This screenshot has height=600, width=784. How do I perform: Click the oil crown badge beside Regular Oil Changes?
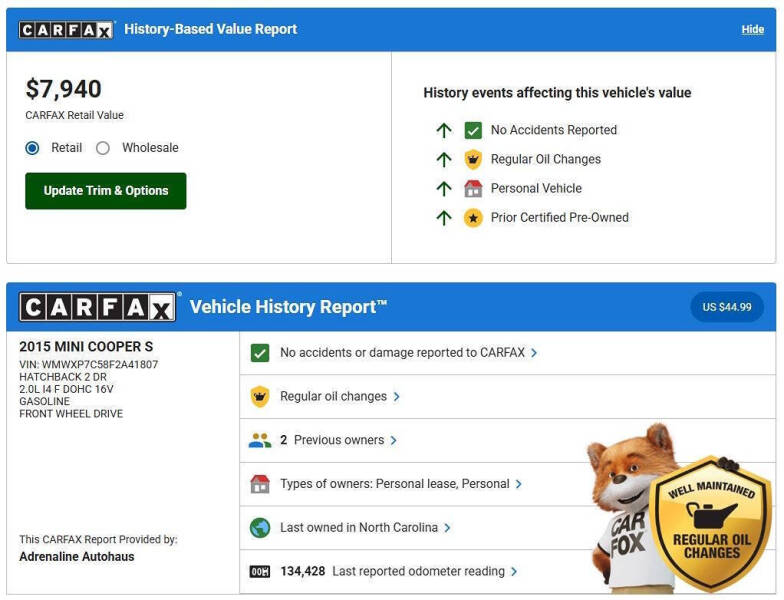click(x=473, y=159)
